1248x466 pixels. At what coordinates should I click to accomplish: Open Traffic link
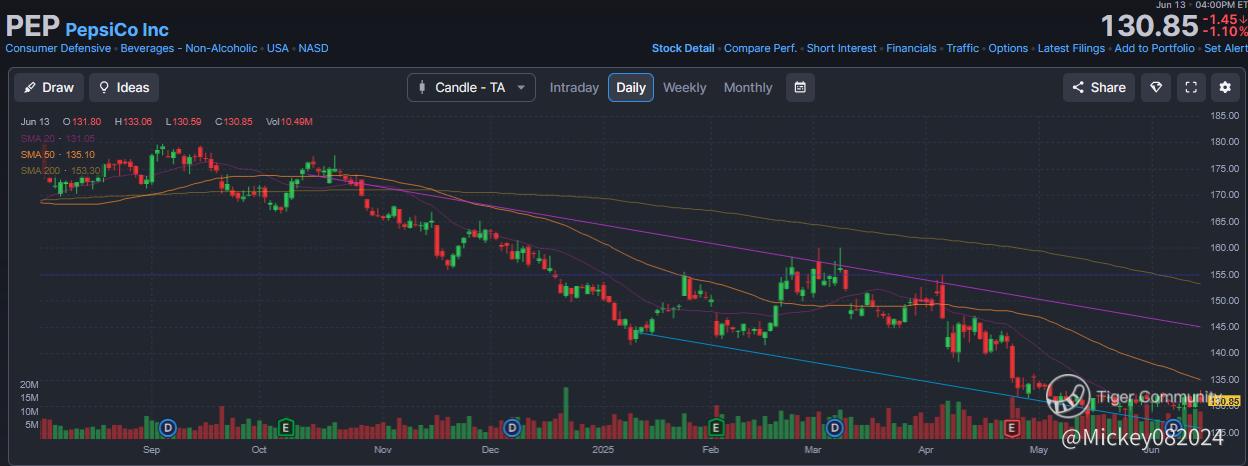click(962, 48)
